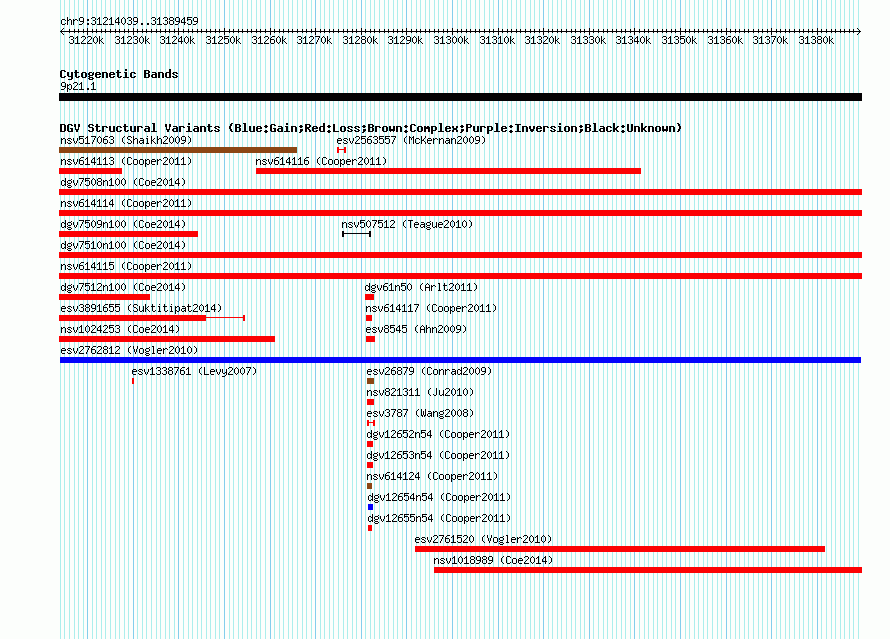Viewport: 890px width, 639px height.
Task: Click the dgv7509n100 (Coe2014) label
Action: point(123,224)
